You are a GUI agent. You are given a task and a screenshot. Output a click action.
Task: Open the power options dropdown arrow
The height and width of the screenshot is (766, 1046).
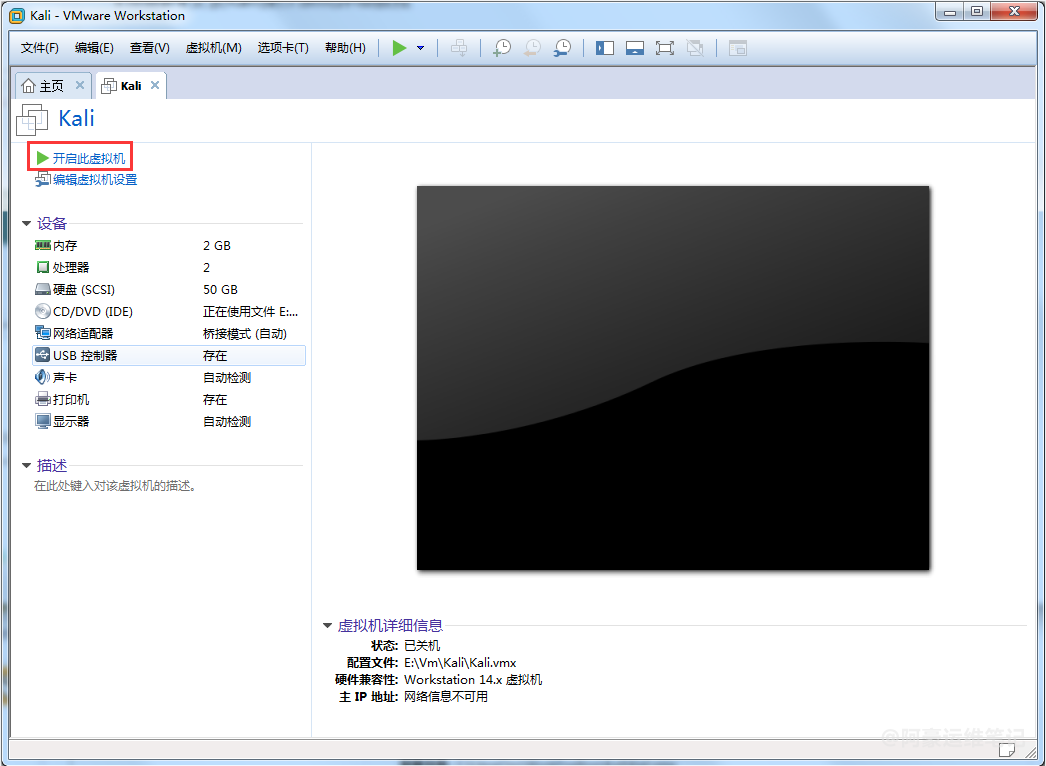tap(420, 48)
